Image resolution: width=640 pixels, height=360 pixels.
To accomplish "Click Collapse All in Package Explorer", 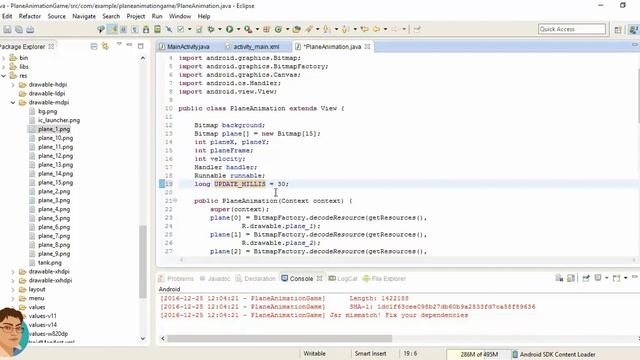I will click(x=94, y=47).
